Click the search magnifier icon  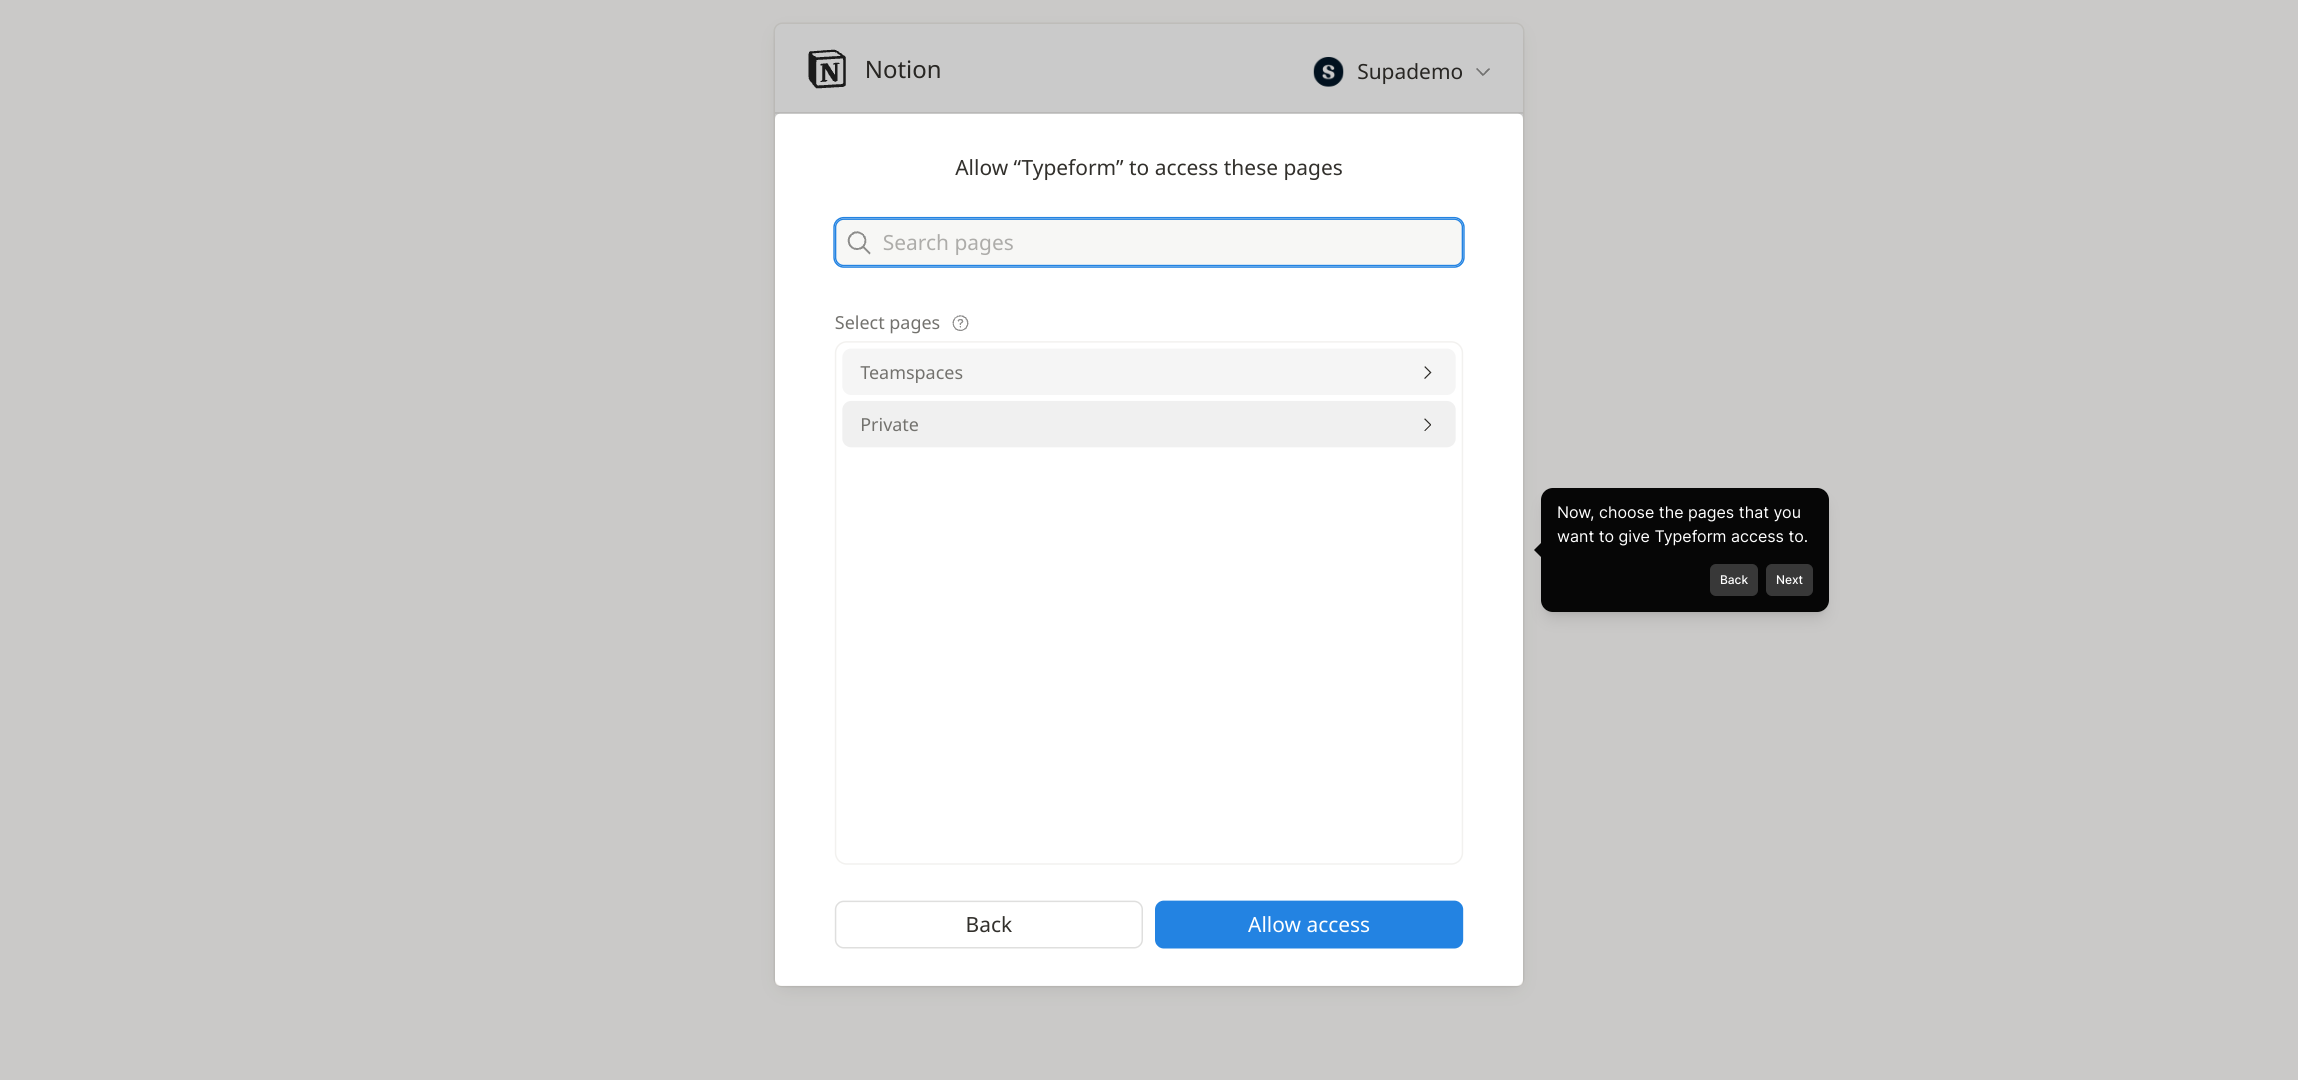(859, 243)
